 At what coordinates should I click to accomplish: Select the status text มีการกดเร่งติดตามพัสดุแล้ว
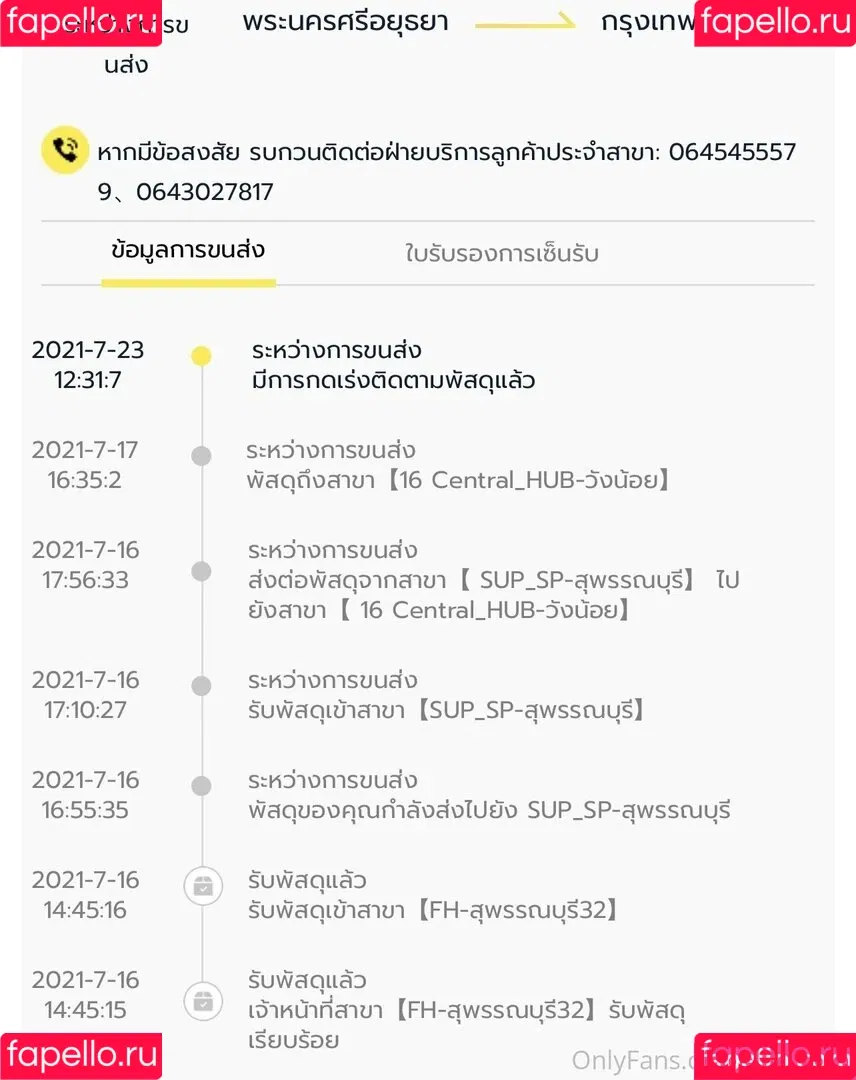[x=393, y=381]
